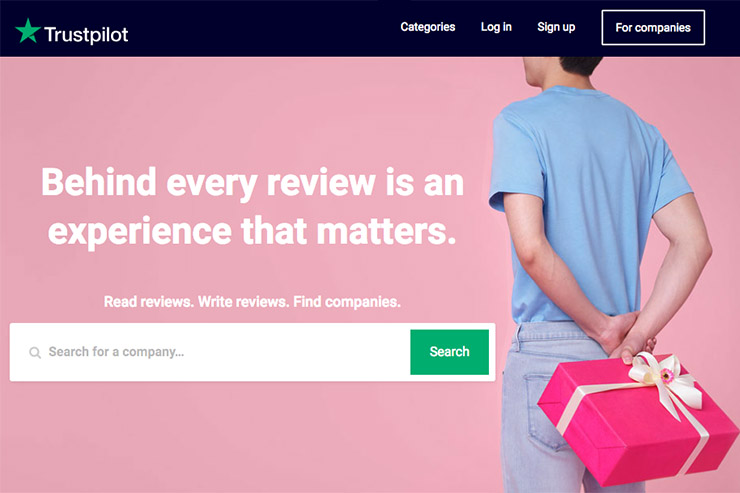Click the word 'experience' in the headline
740x493 pixels.
click(140, 232)
